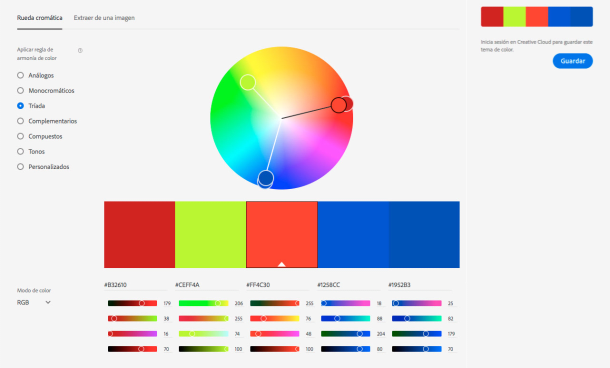
Task: Select the blue handle on the color wheel
Action: click(x=266, y=178)
